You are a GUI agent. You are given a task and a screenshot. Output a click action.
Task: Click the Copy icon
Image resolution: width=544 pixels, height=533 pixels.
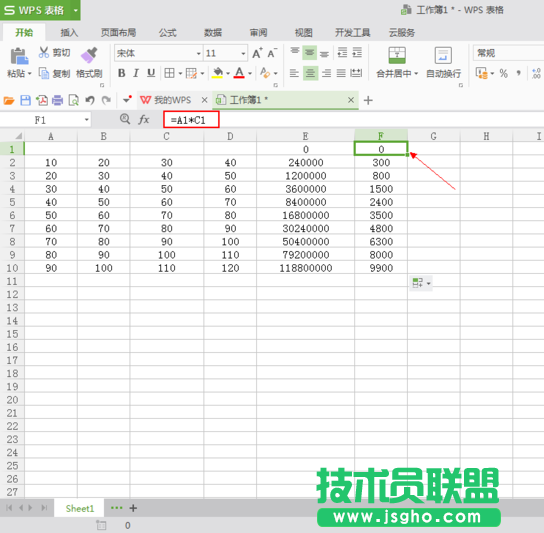pos(44,73)
